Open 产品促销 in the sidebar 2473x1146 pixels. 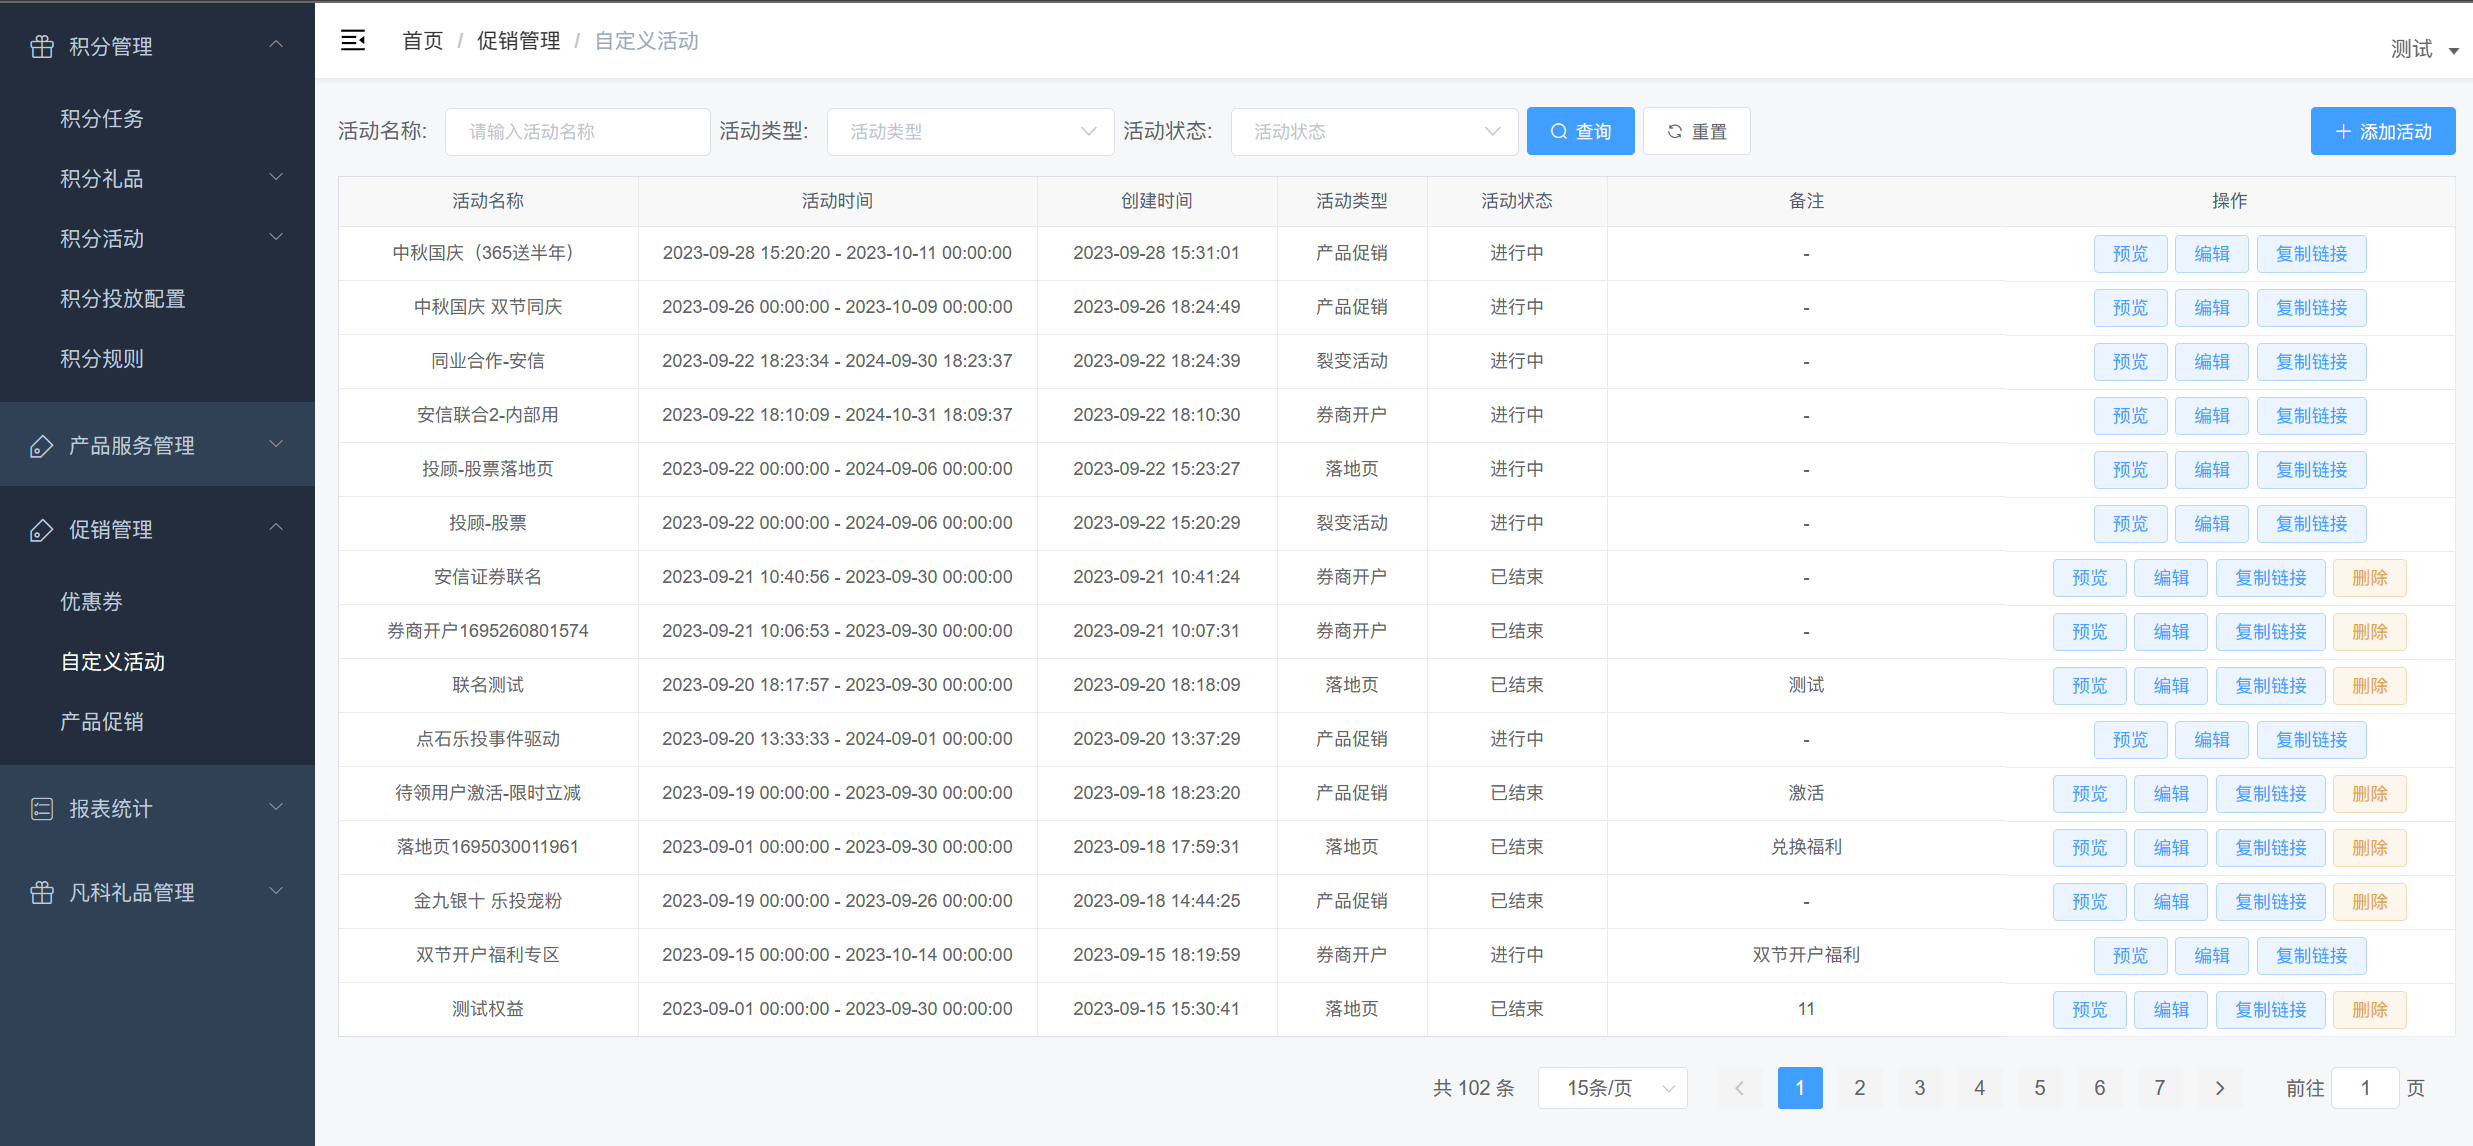[102, 722]
